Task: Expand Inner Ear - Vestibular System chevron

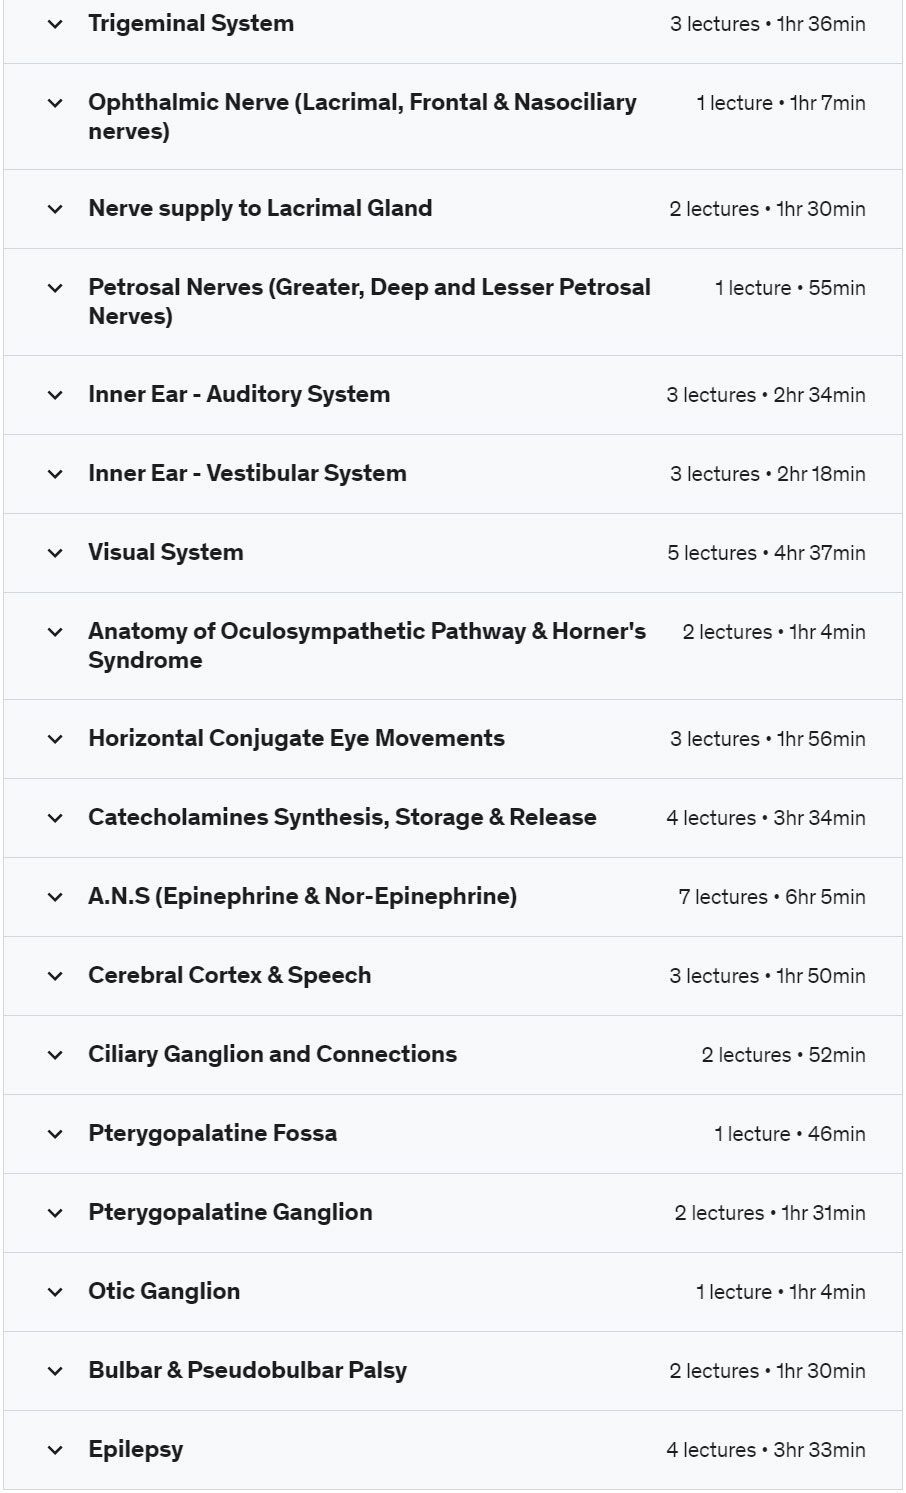Action: tap(55, 474)
